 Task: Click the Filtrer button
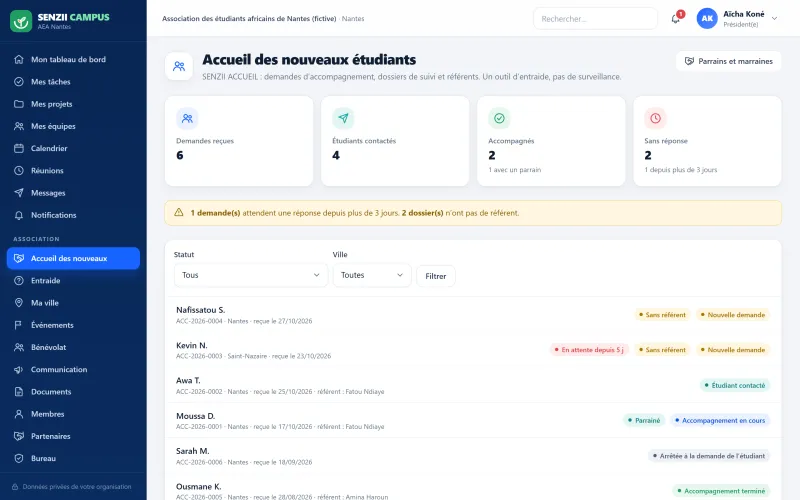436,276
